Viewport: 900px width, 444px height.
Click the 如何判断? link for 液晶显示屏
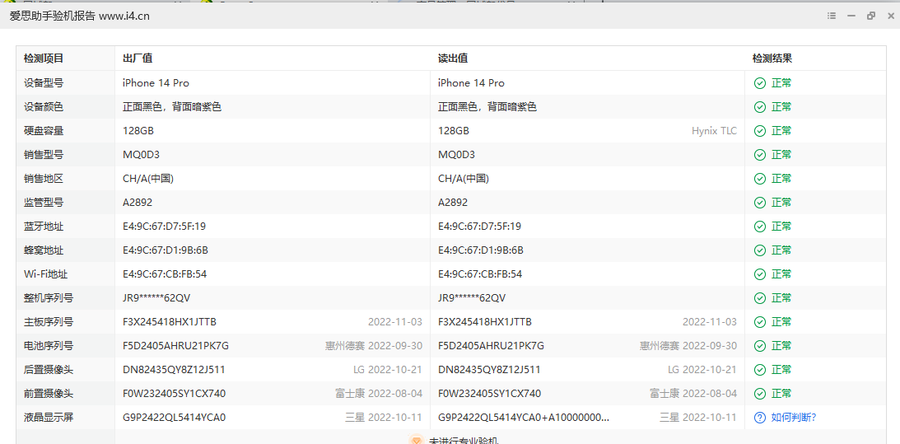click(x=793, y=418)
